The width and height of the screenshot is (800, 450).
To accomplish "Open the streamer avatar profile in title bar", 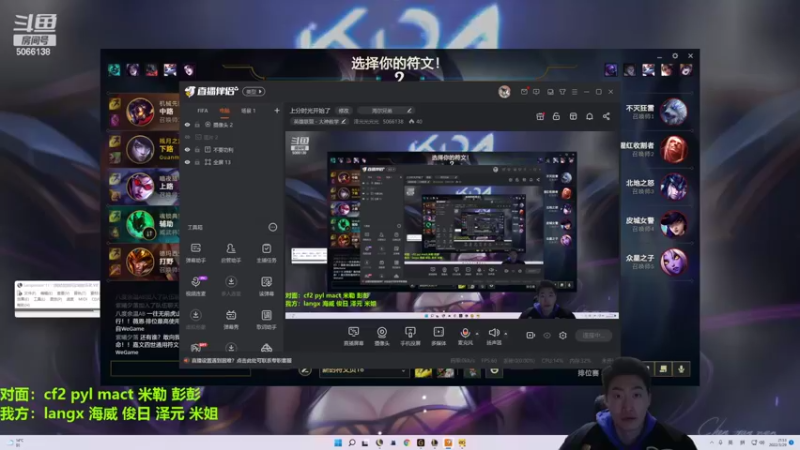I will tap(504, 91).
